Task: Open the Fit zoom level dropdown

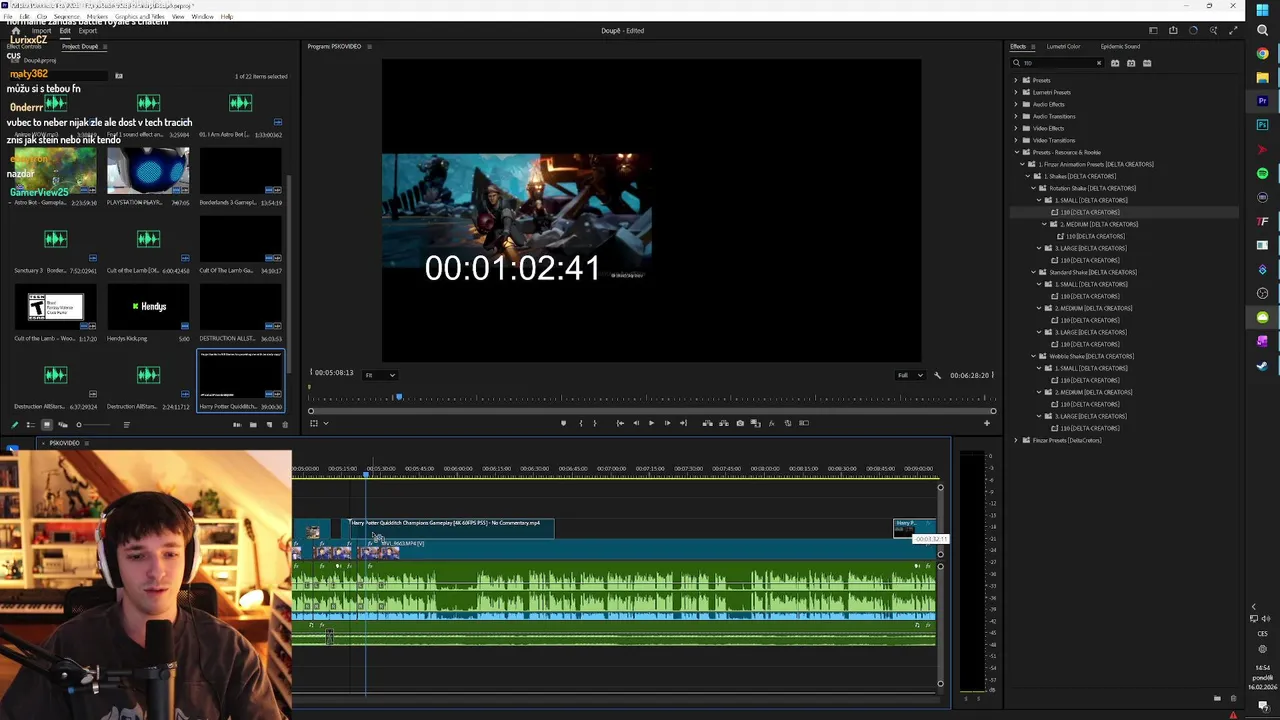Action: tap(379, 375)
